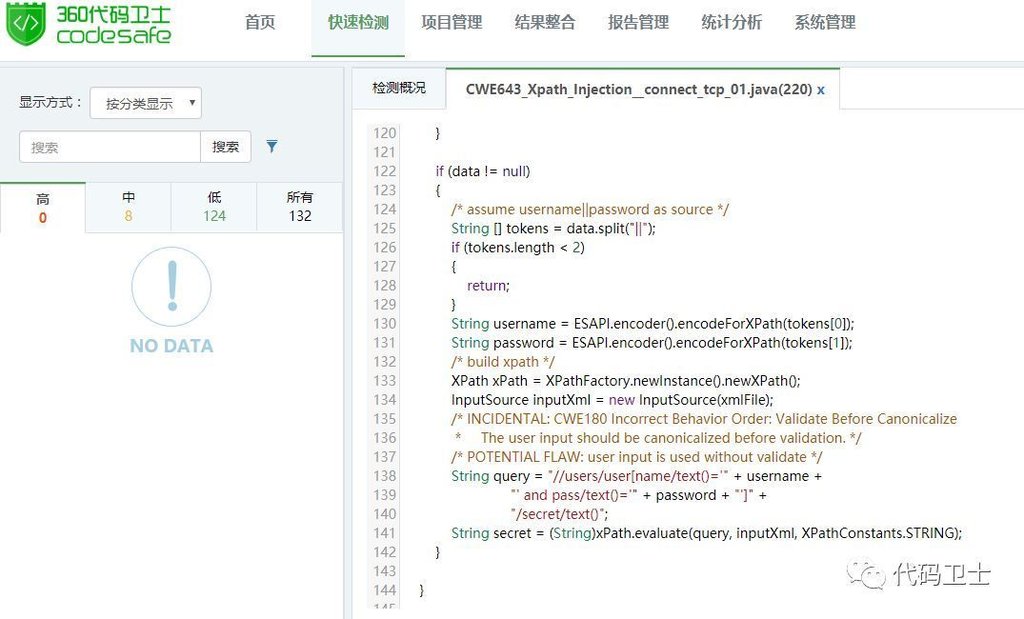The height and width of the screenshot is (619, 1024).
Task: Open 系统管理 navigation item
Action: pos(825,23)
